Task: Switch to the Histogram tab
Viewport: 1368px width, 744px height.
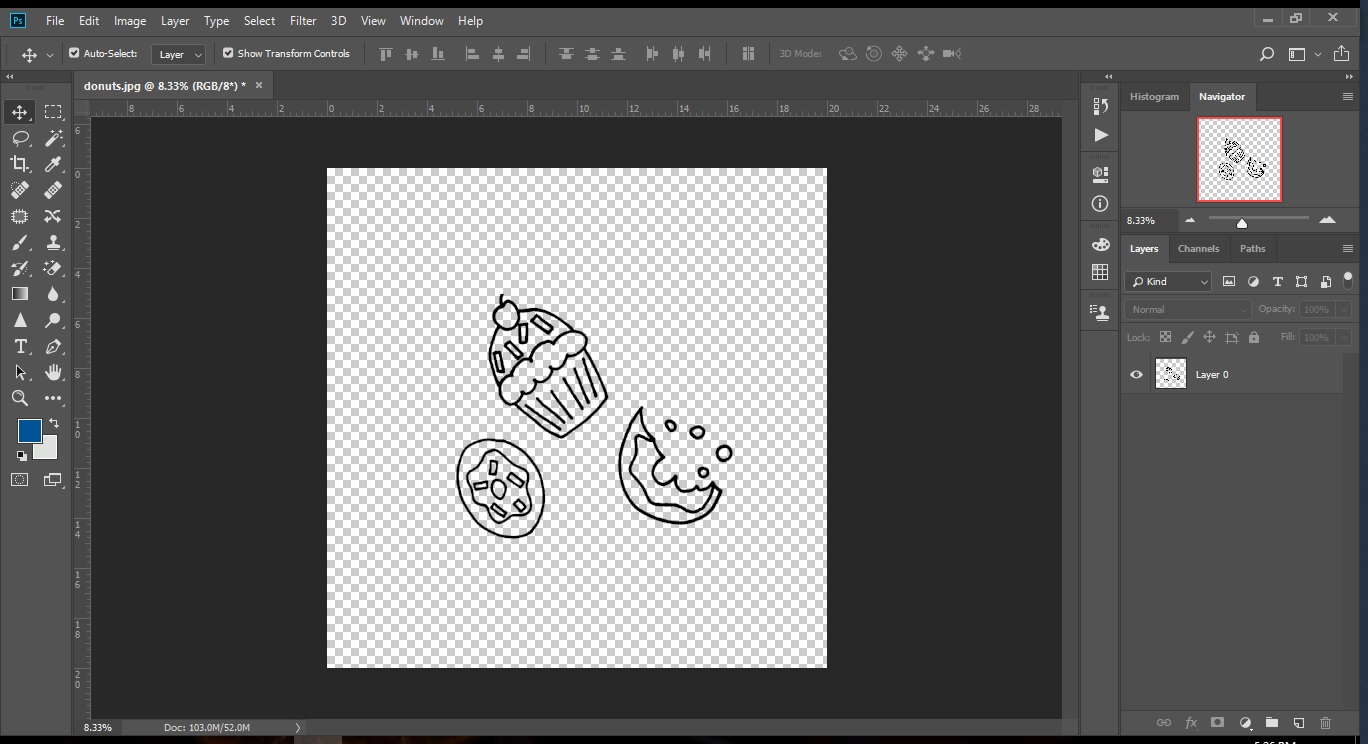Action: 1154,97
